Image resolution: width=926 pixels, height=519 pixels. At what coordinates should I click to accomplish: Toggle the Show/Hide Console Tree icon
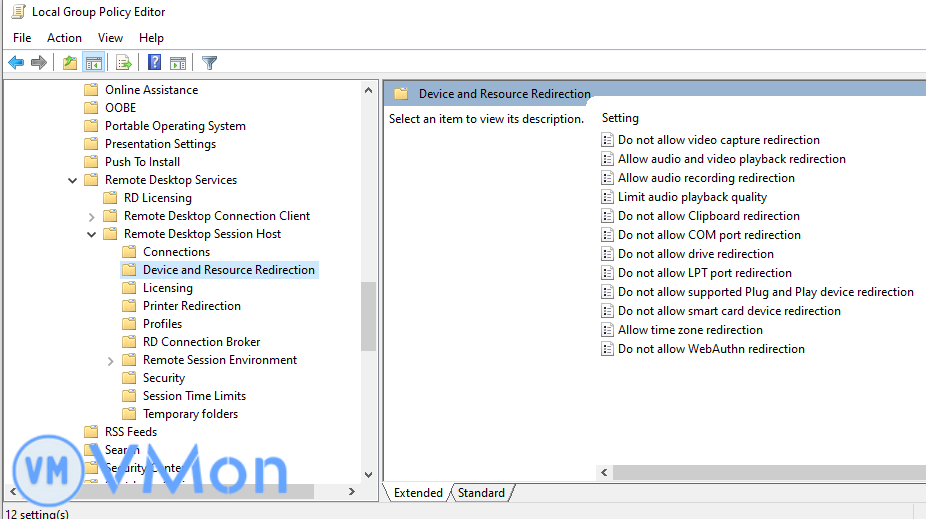click(94, 63)
